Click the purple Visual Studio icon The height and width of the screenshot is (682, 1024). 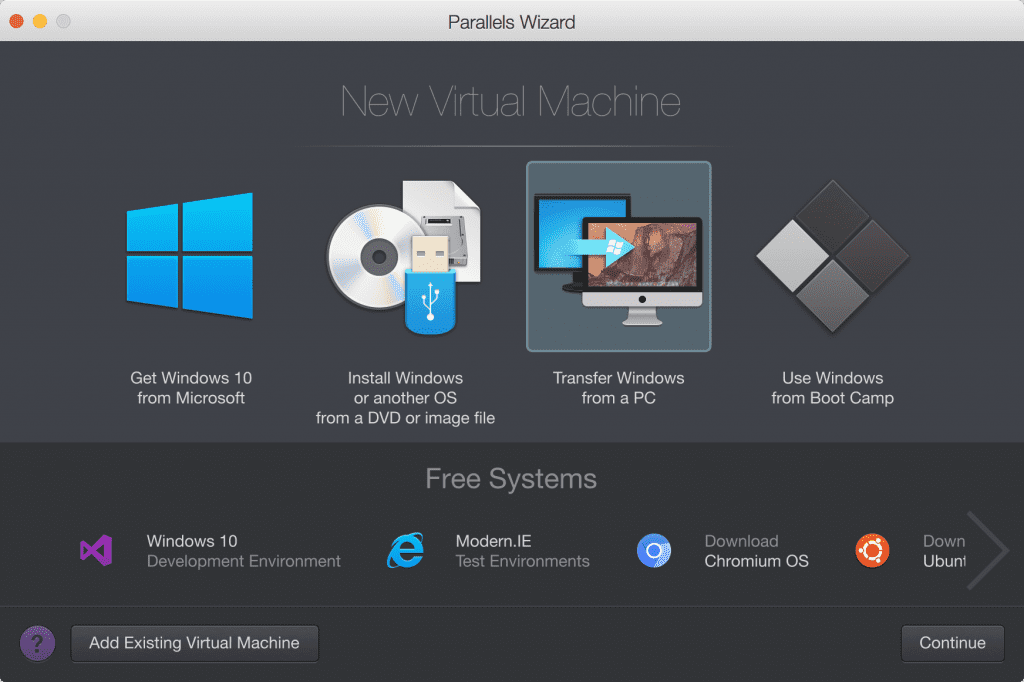tap(96, 551)
